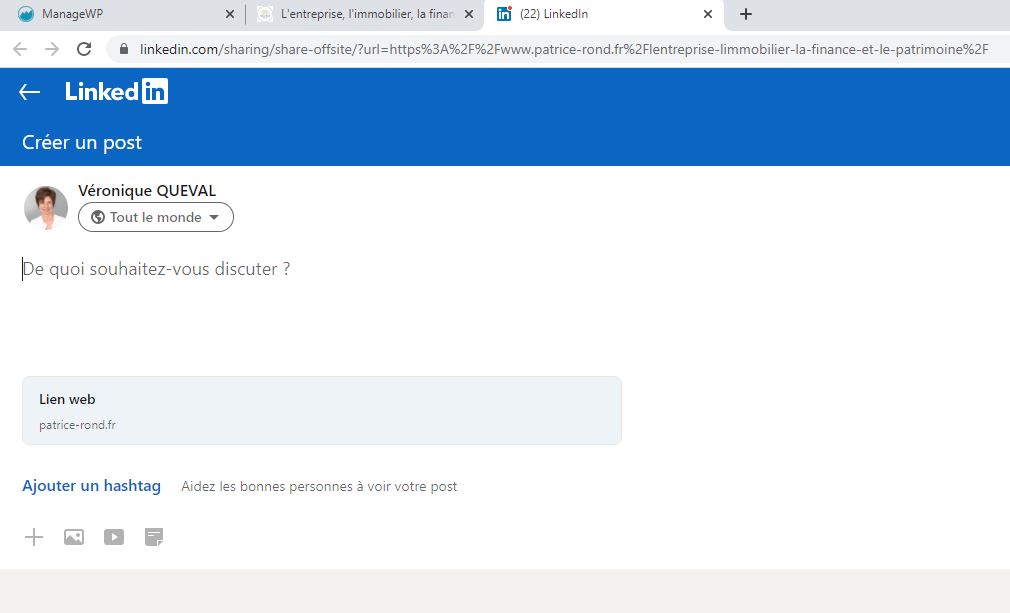The height and width of the screenshot is (613, 1010).
Task: Click Aidez les bonnes personnes hint text
Action: (319, 487)
